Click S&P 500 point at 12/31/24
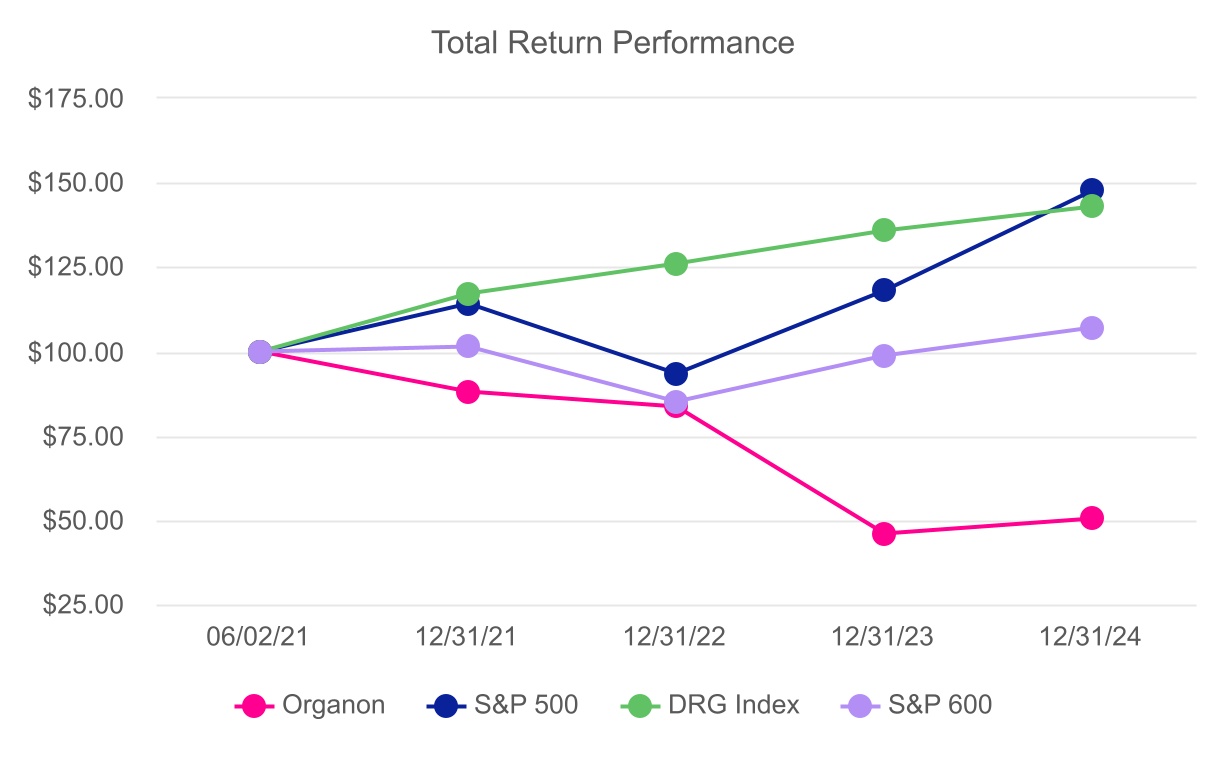 point(1092,190)
